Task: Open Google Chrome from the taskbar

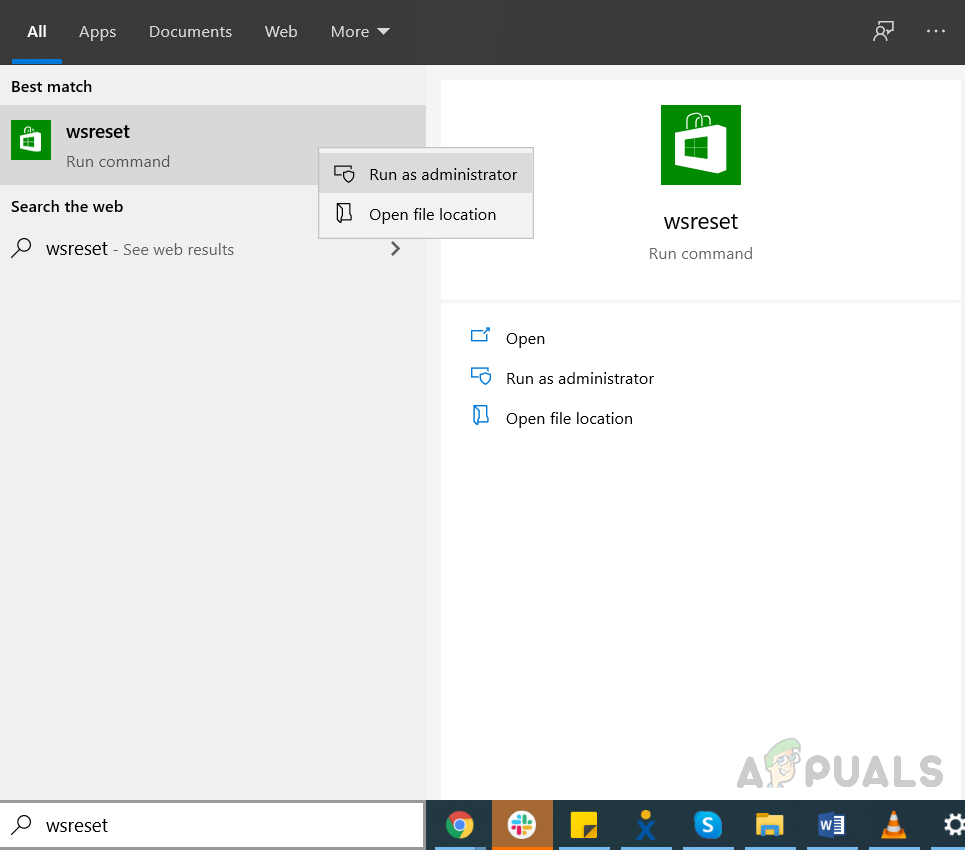Action: (x=460, y=825)
